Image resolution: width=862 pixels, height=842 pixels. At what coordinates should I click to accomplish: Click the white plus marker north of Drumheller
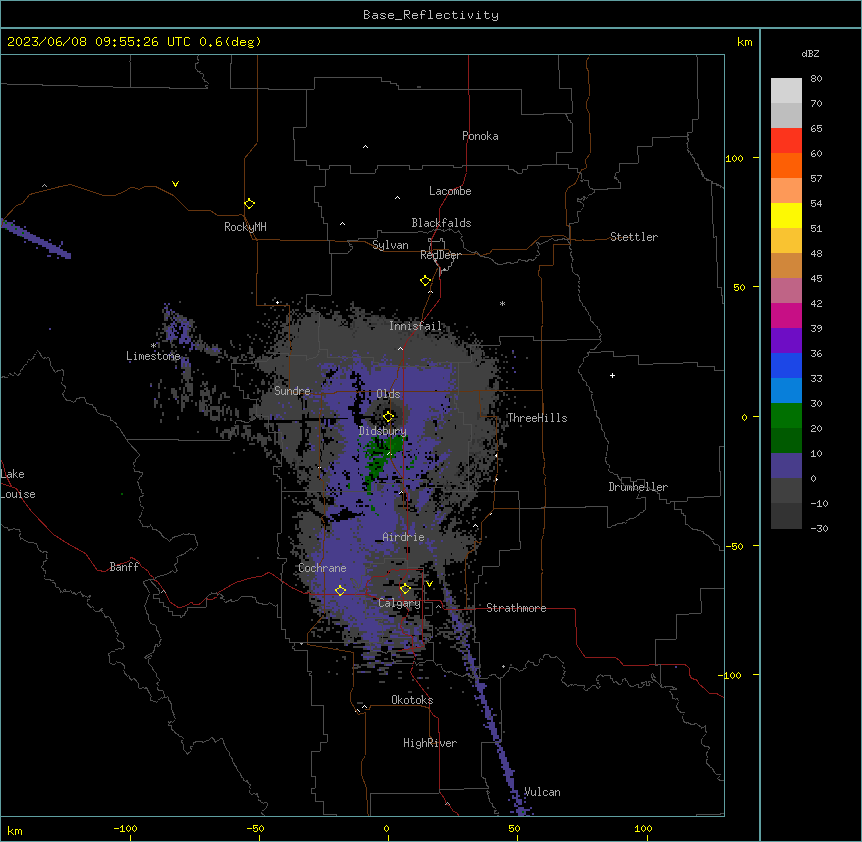coord(612,375)
